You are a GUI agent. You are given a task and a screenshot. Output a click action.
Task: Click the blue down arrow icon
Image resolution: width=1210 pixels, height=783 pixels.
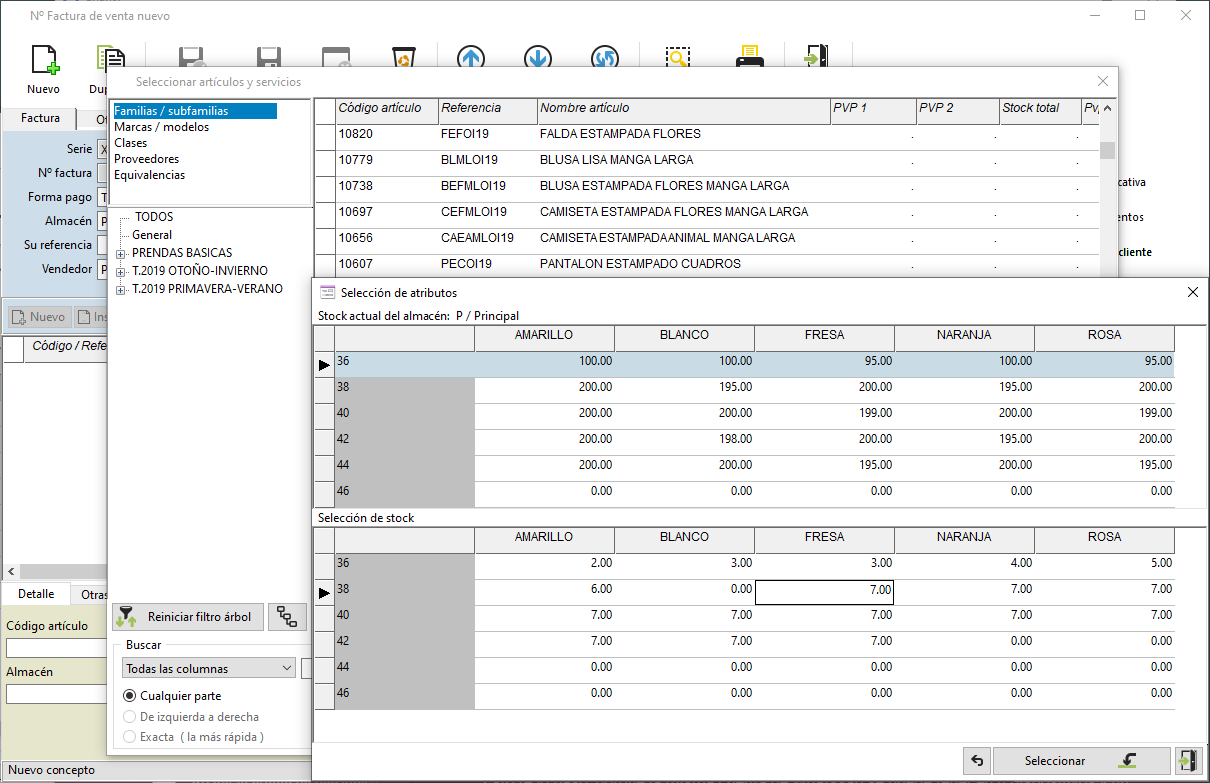[537, 58]
